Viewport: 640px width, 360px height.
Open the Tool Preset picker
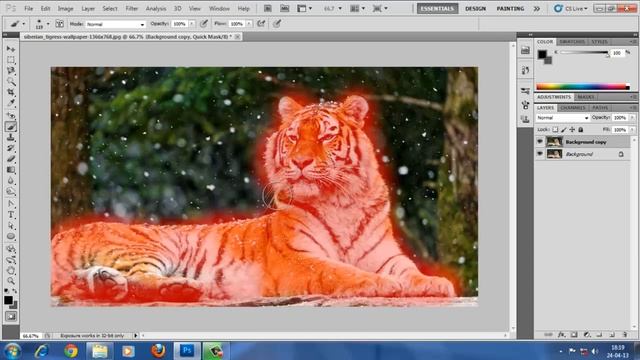coord(17,24)
